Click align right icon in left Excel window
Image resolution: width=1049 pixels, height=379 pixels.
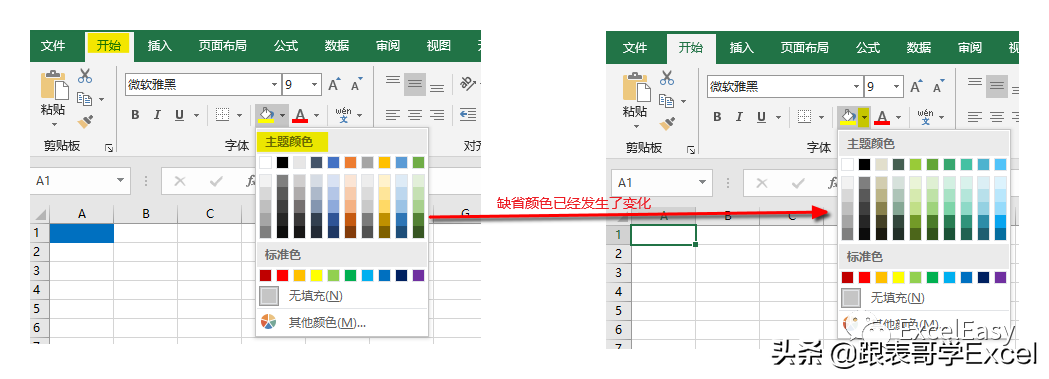tap(437, 115)
